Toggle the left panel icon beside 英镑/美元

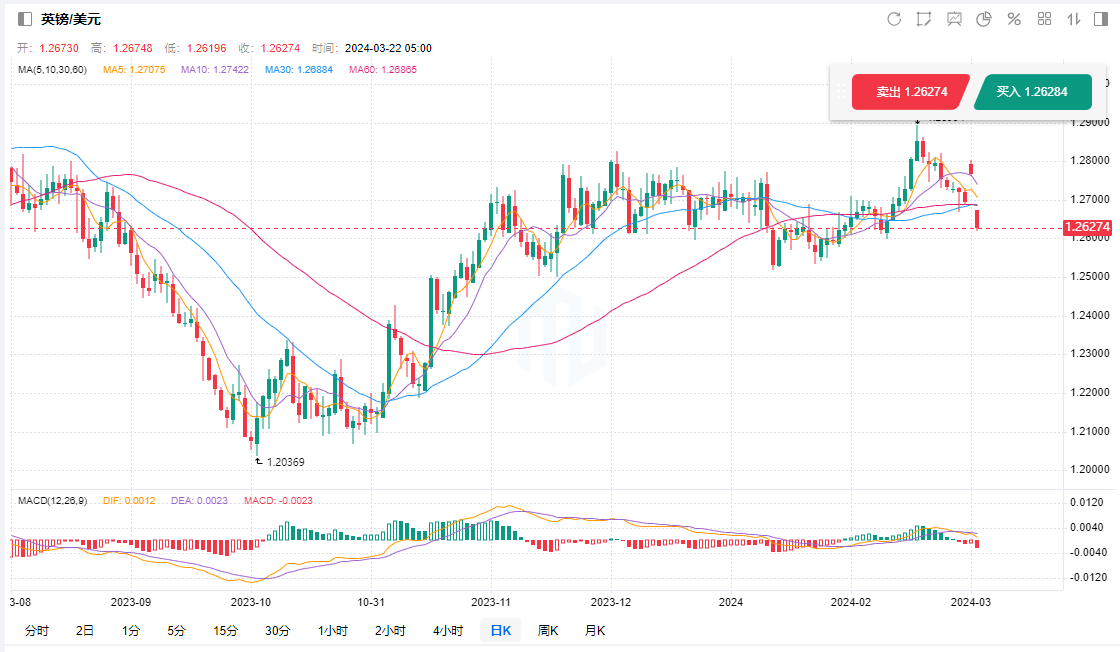click(25, 19)
